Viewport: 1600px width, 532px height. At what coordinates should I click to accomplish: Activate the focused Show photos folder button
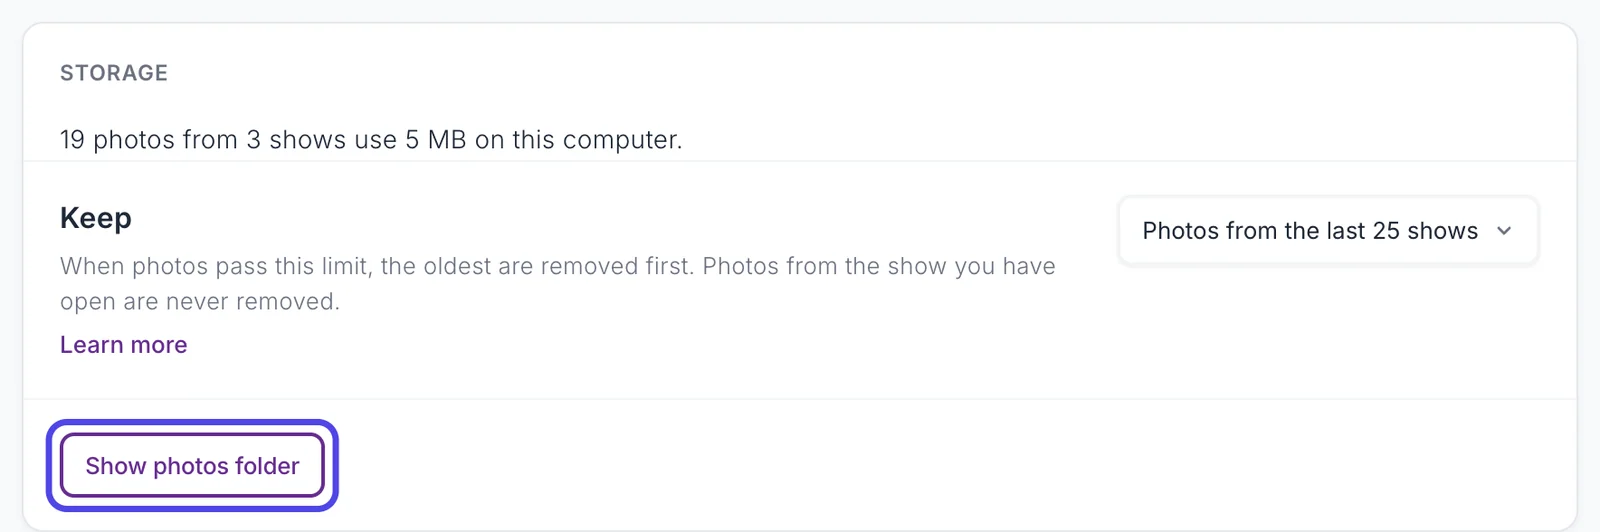click(x=192, y=465)
